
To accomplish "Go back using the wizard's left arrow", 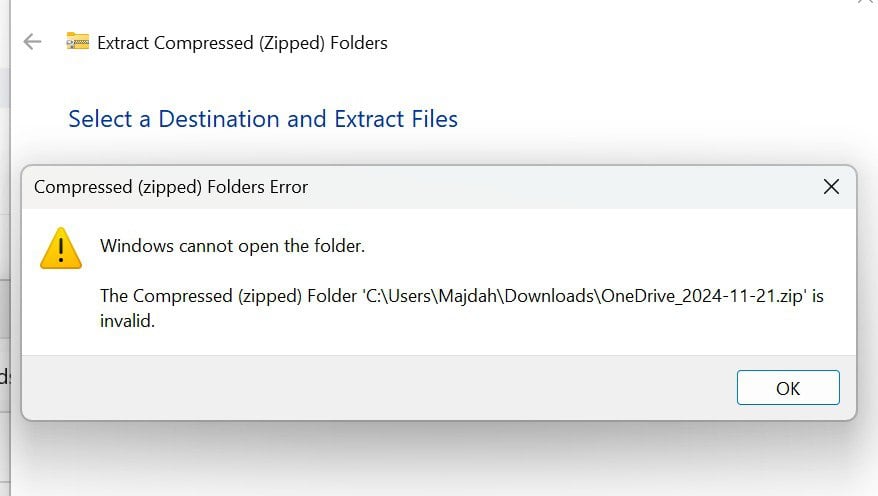I will pos(32,42).
